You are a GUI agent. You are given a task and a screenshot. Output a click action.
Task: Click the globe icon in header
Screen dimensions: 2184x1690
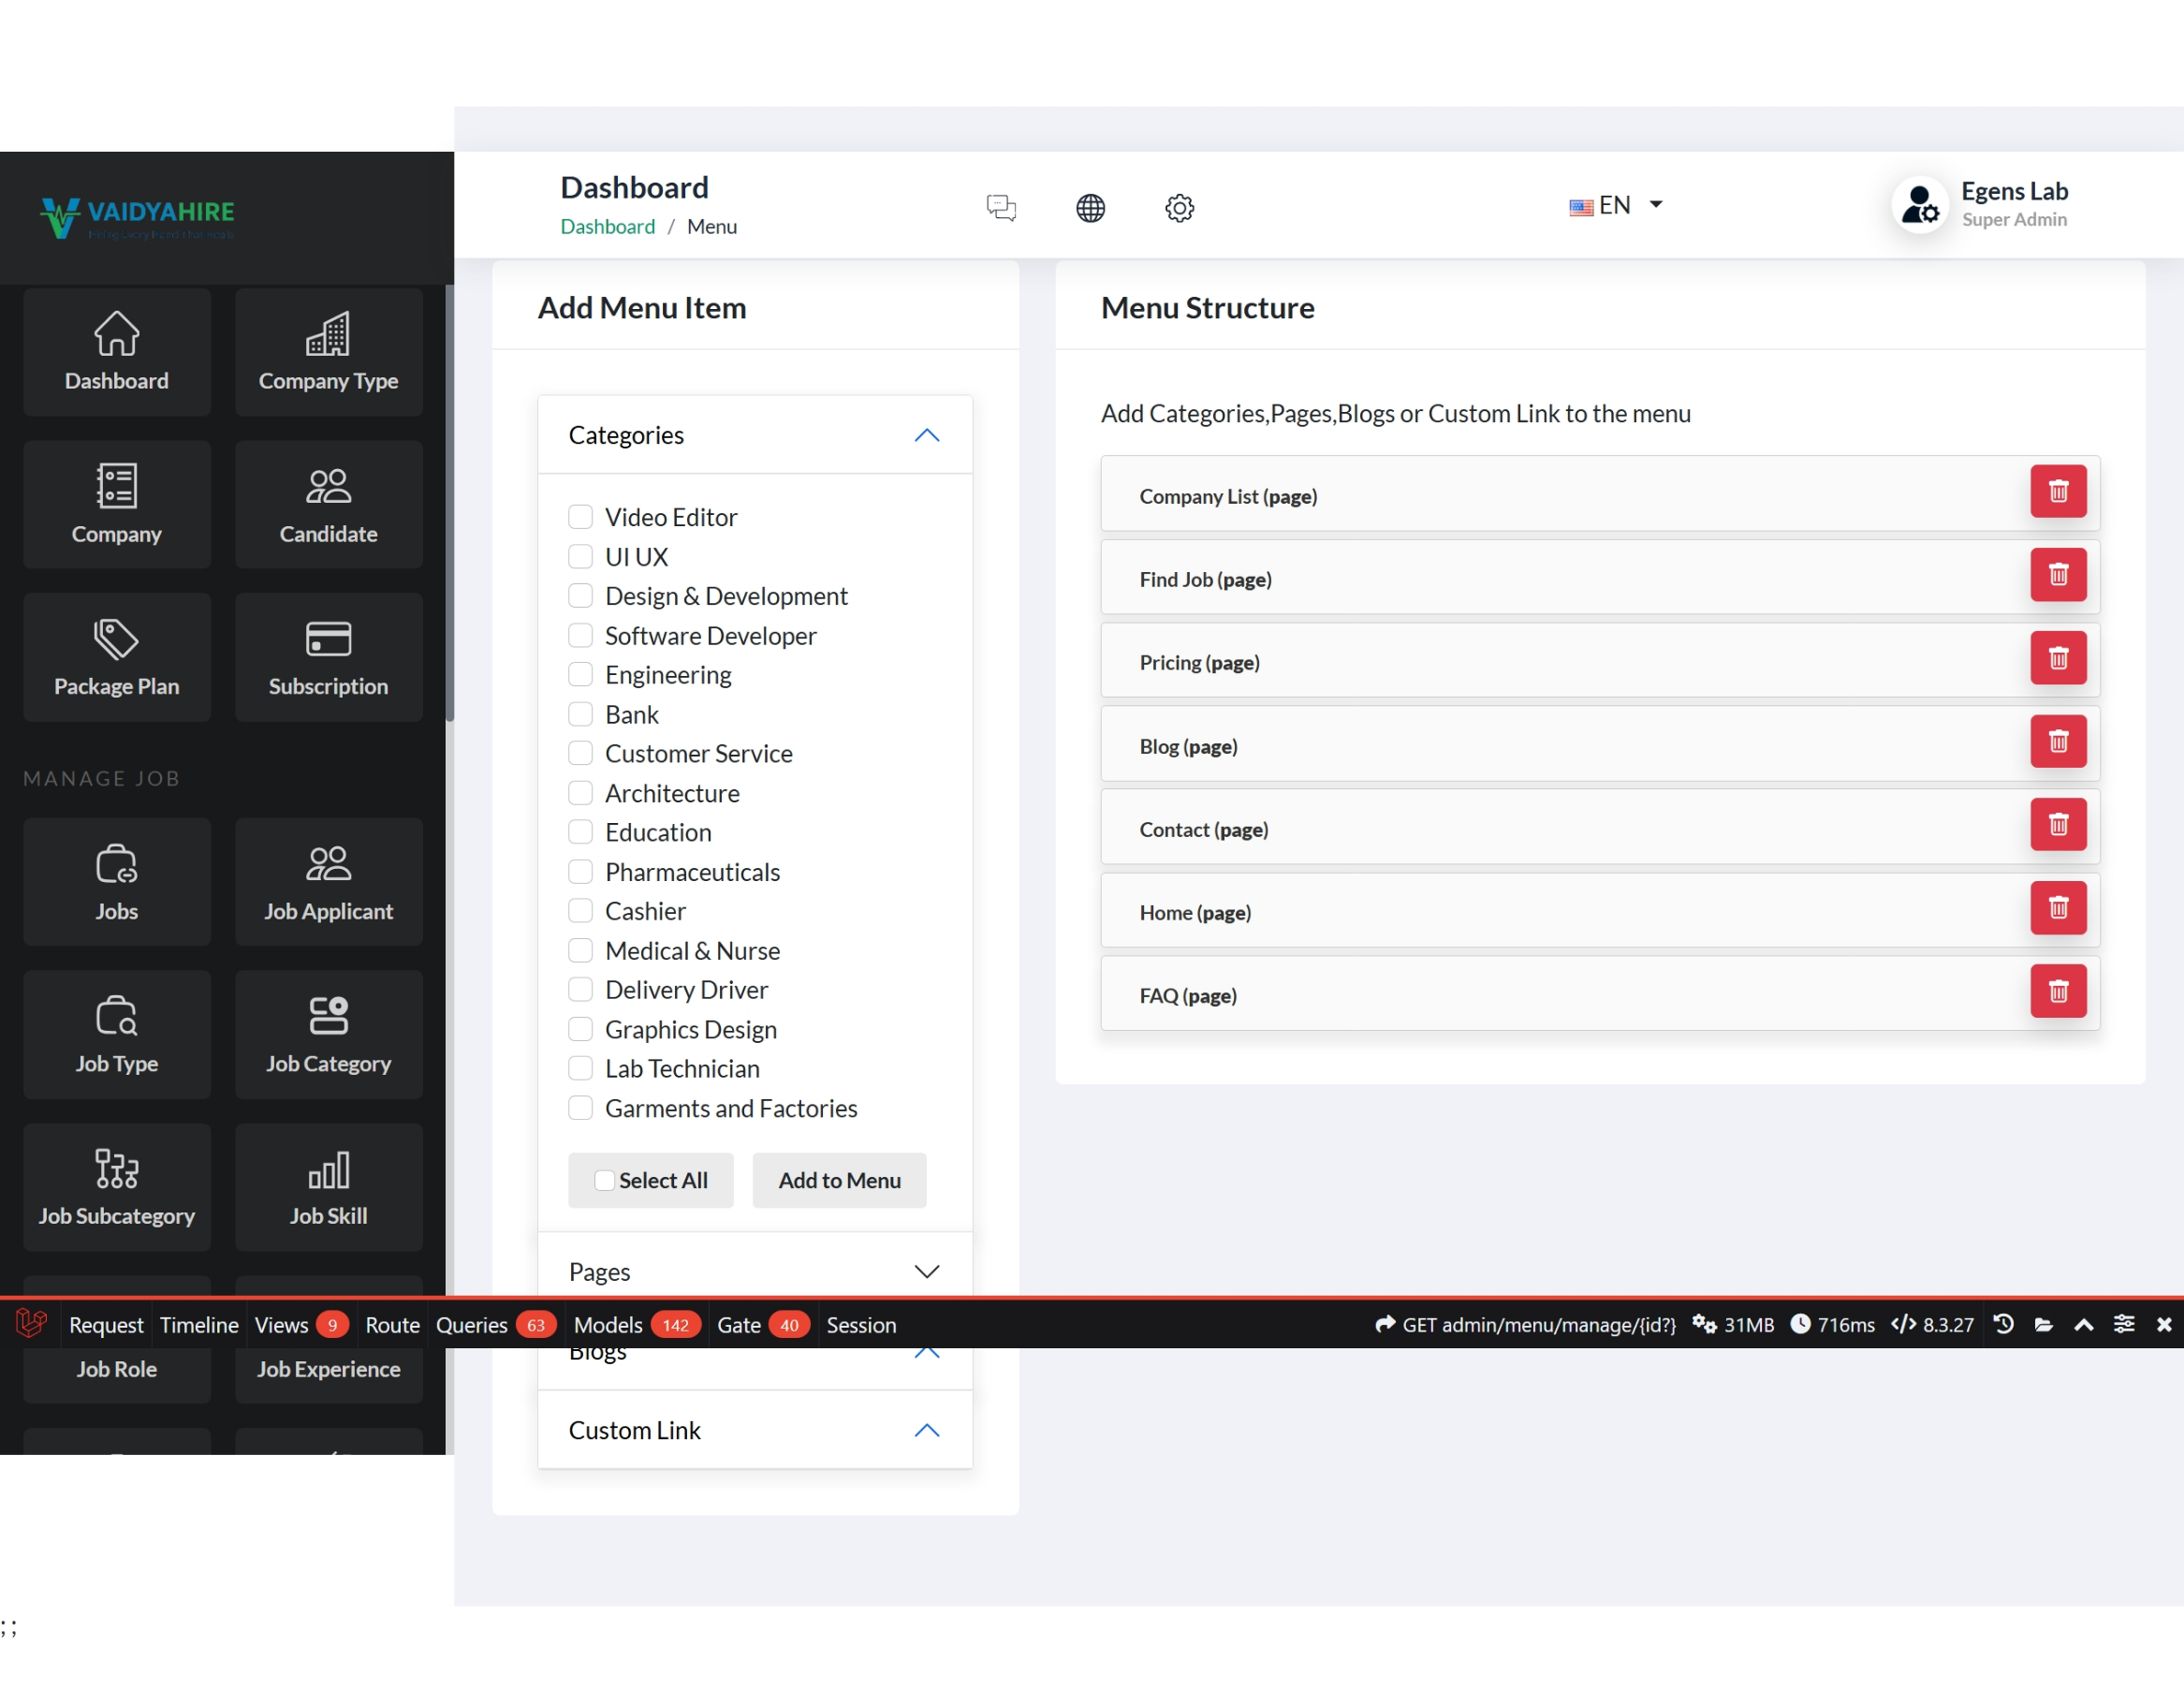tap(1090, 208)
